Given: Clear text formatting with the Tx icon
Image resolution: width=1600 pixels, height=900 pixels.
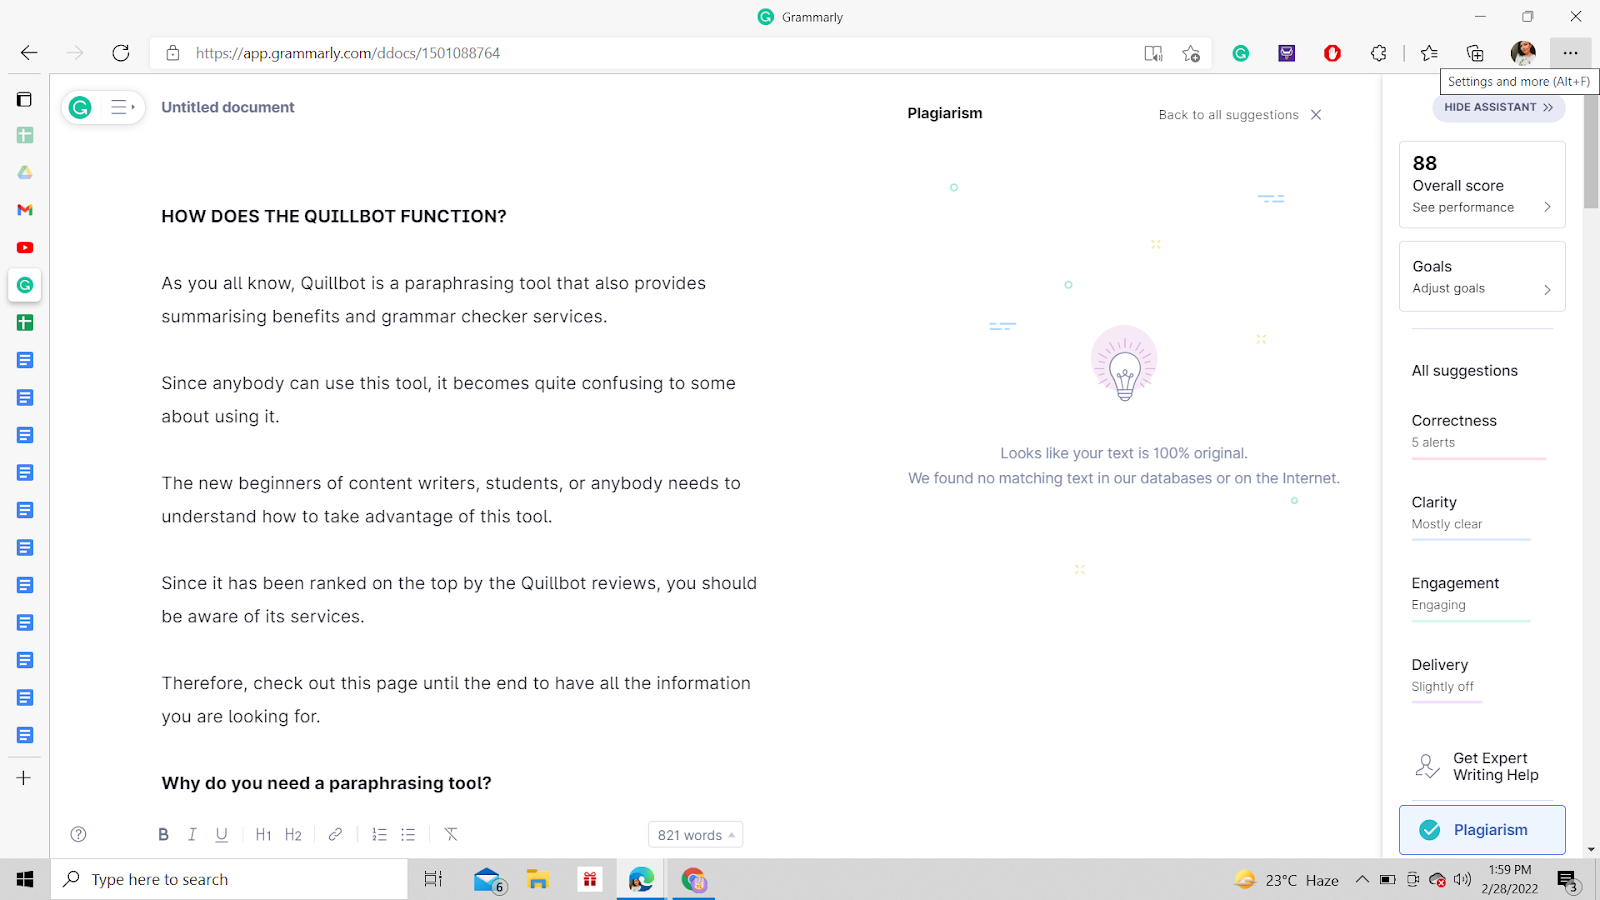Looking at the screenshot, I should coord(451,835).
